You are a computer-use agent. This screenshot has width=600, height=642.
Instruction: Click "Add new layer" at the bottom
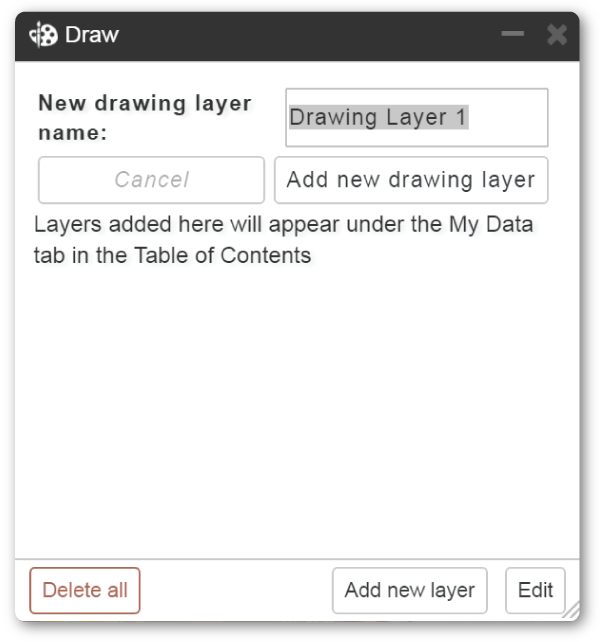coord(410,590)
